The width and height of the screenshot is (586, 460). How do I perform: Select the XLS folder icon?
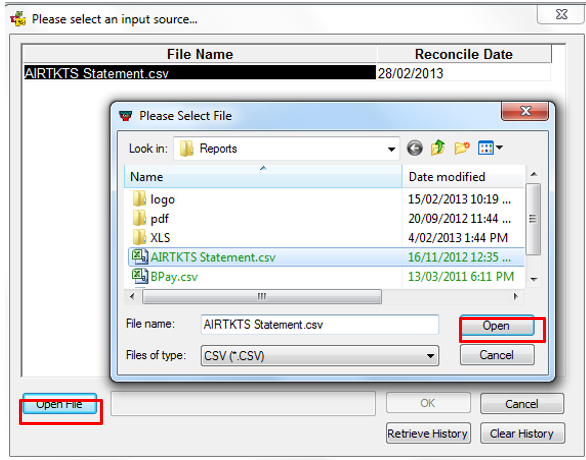pyautogui.click(x=139, y=237)
